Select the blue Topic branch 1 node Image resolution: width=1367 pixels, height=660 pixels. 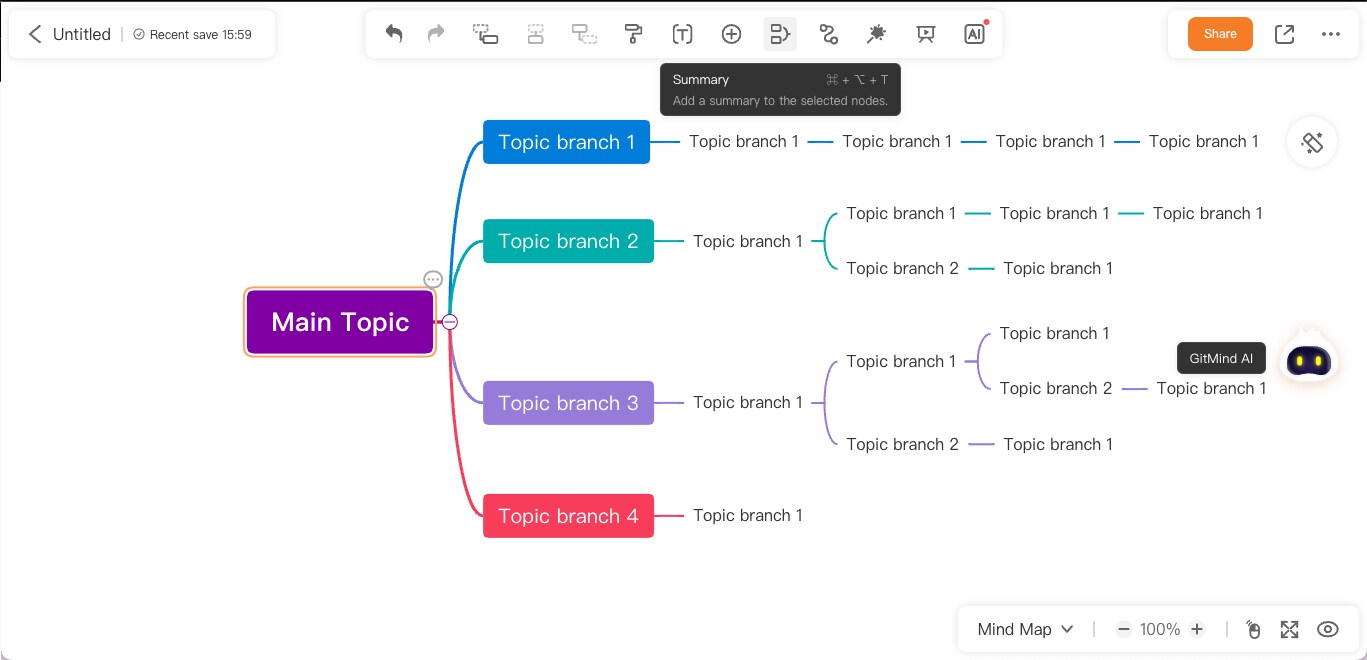click(x=566, y=142)
